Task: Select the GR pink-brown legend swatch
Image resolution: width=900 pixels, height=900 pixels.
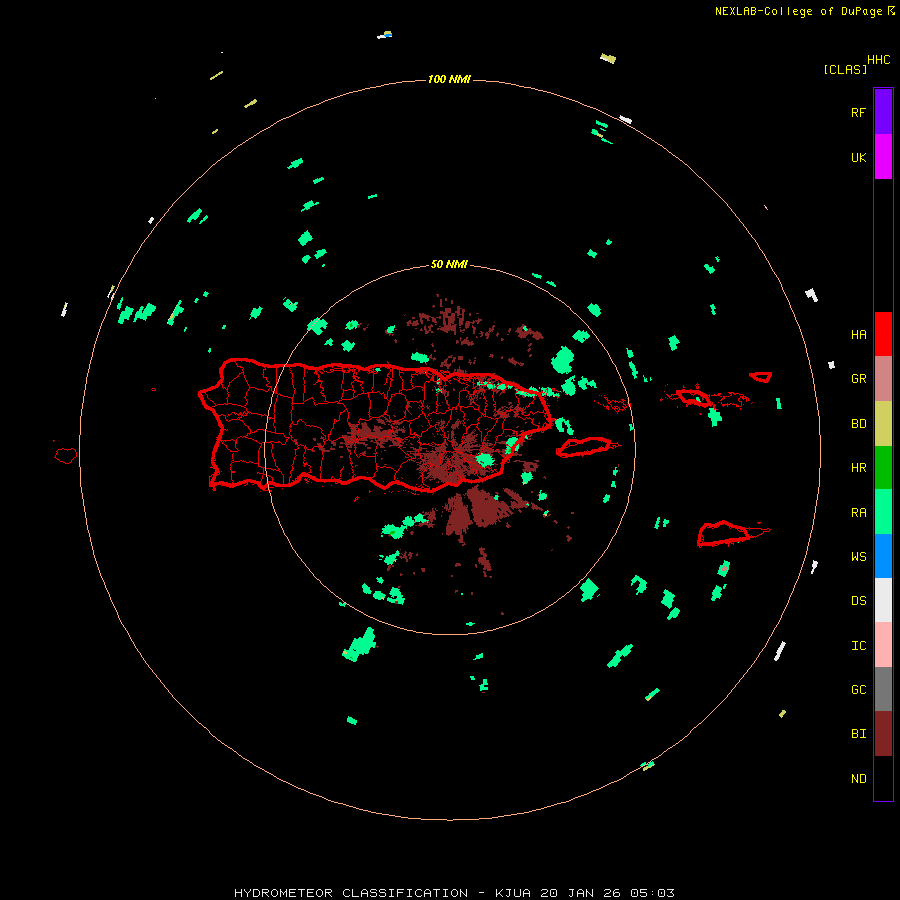Action: [883, 378]
